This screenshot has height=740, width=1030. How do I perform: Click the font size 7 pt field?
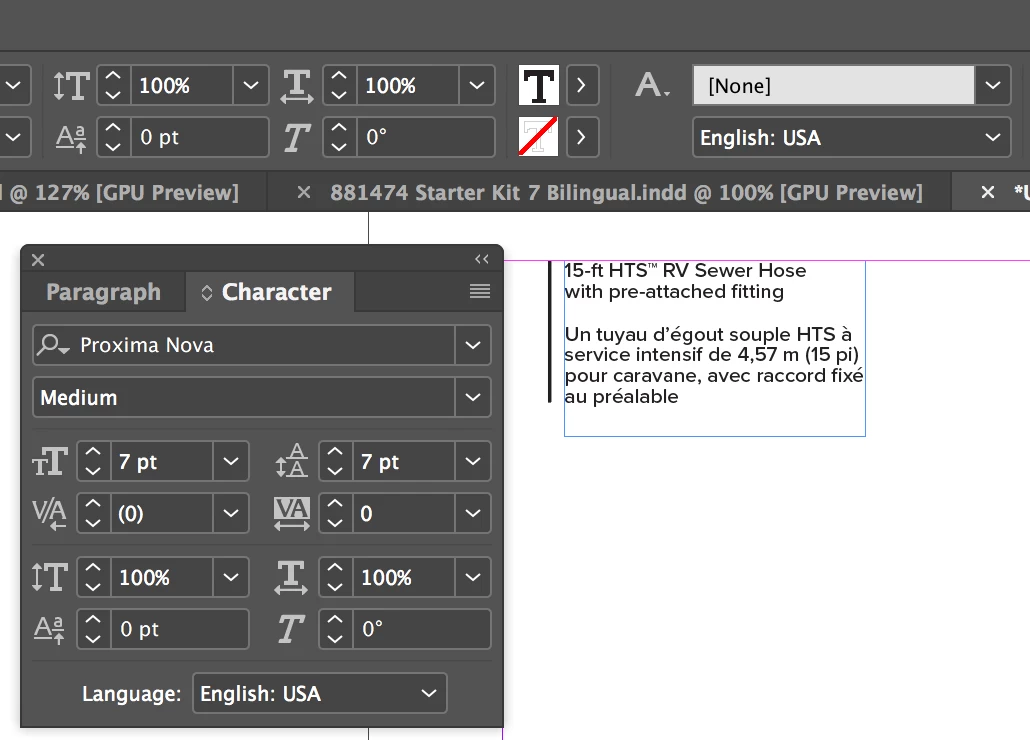(162, 462)
